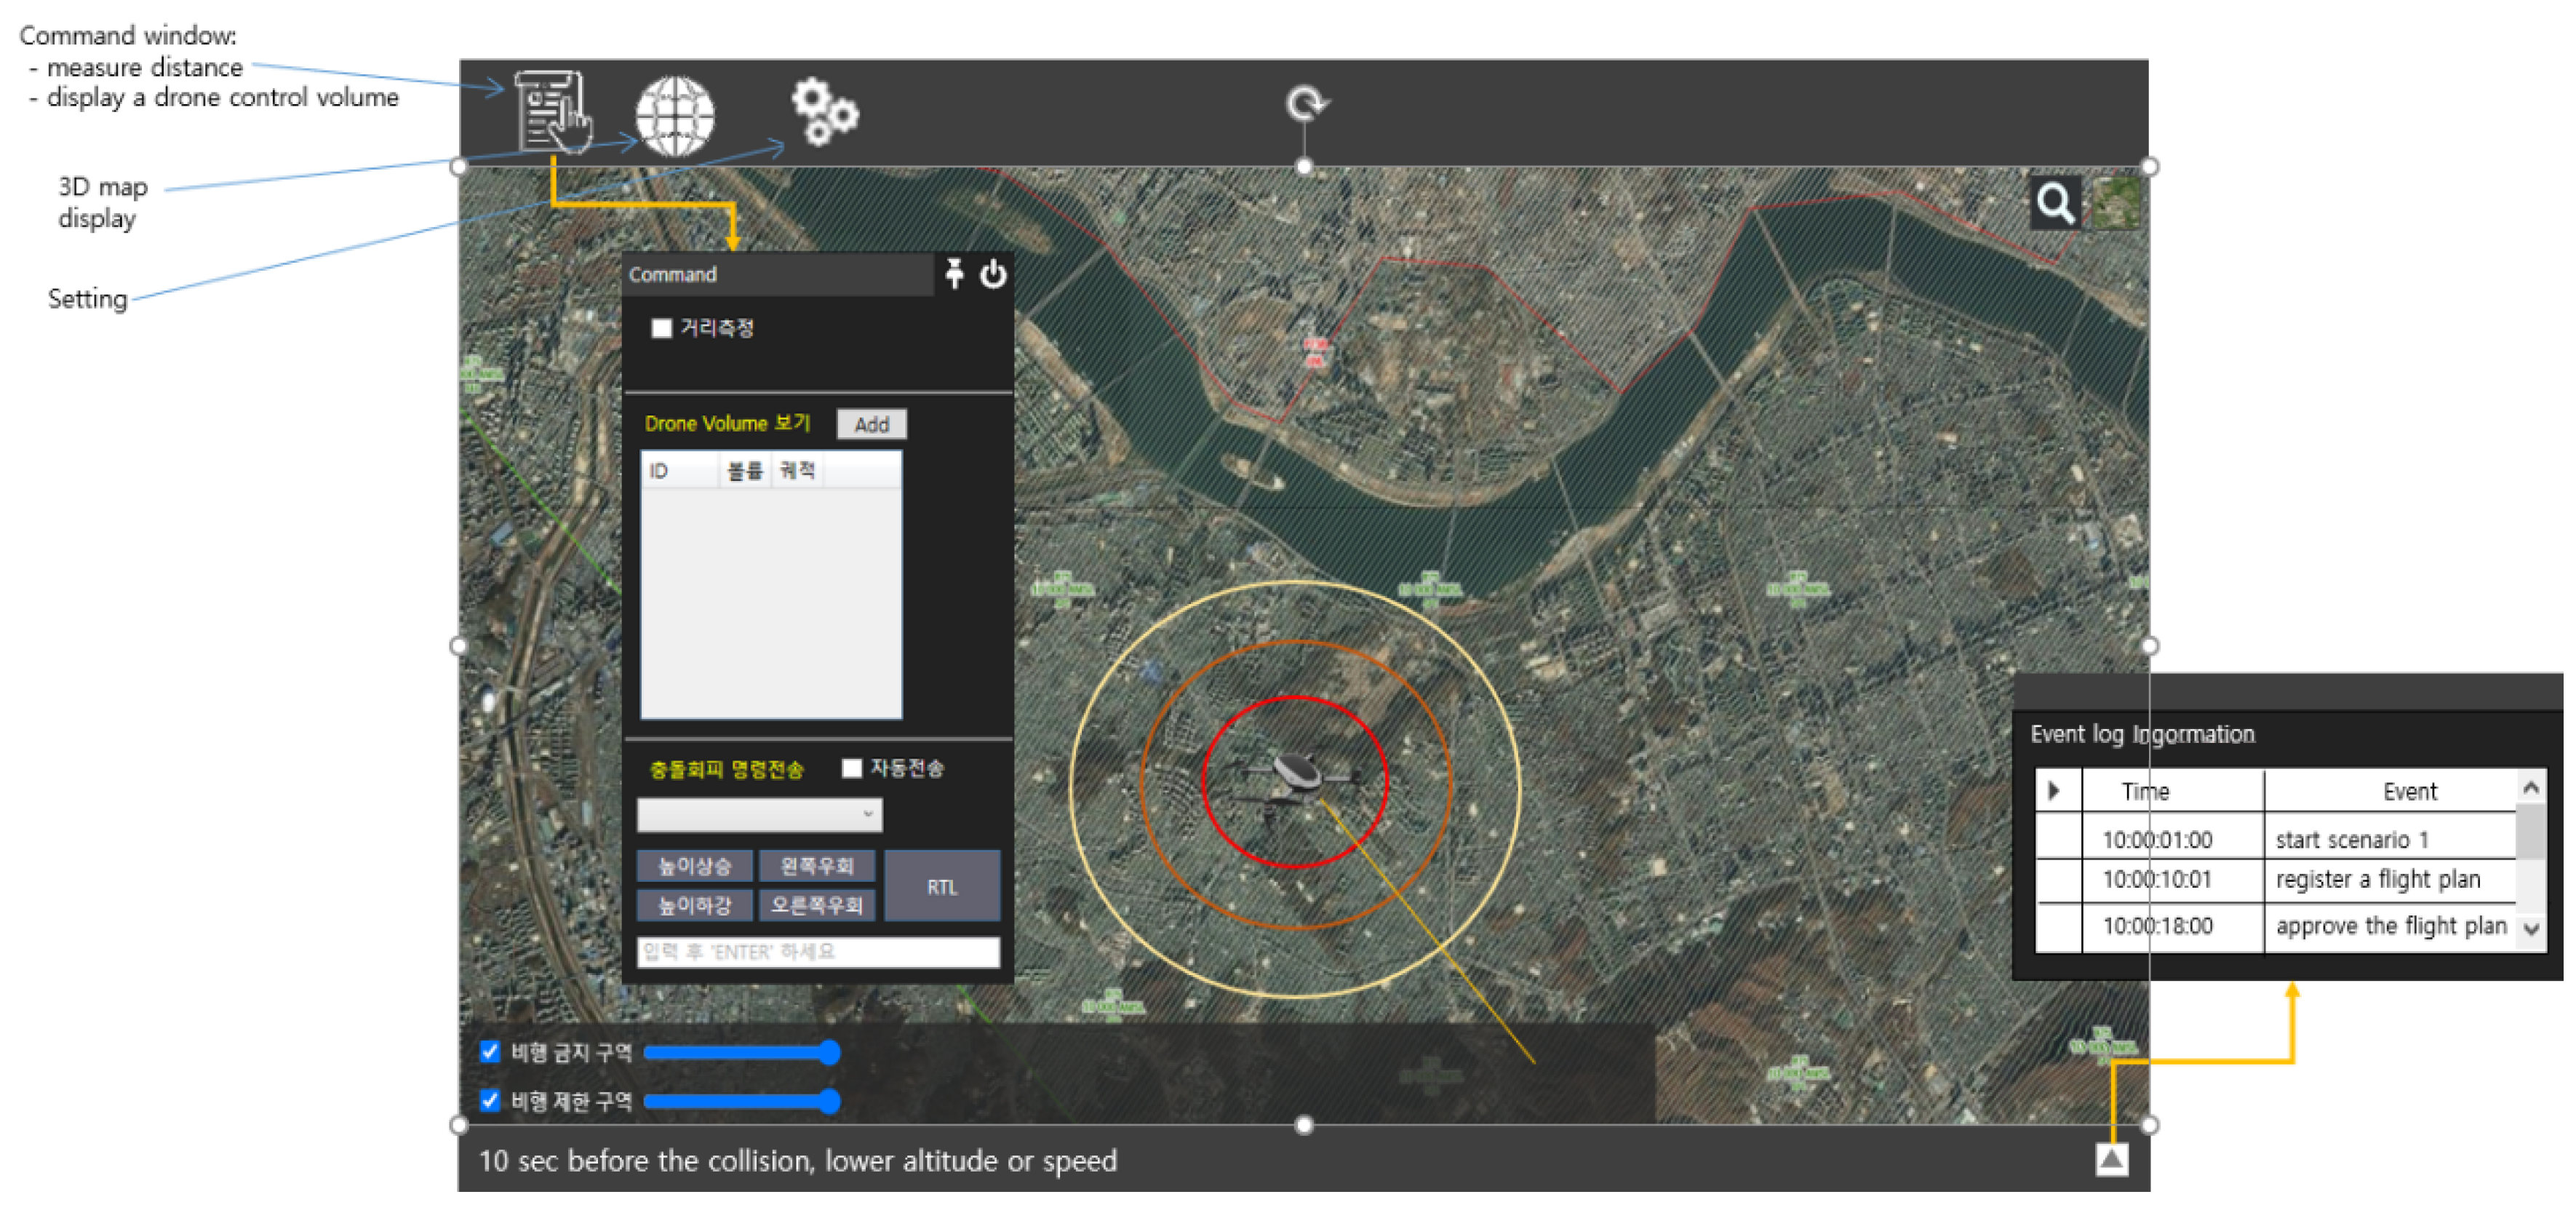Expand event log with up-arrow button
This screenshot has width=2576, height=1205.
(x=2111, y=1159)
